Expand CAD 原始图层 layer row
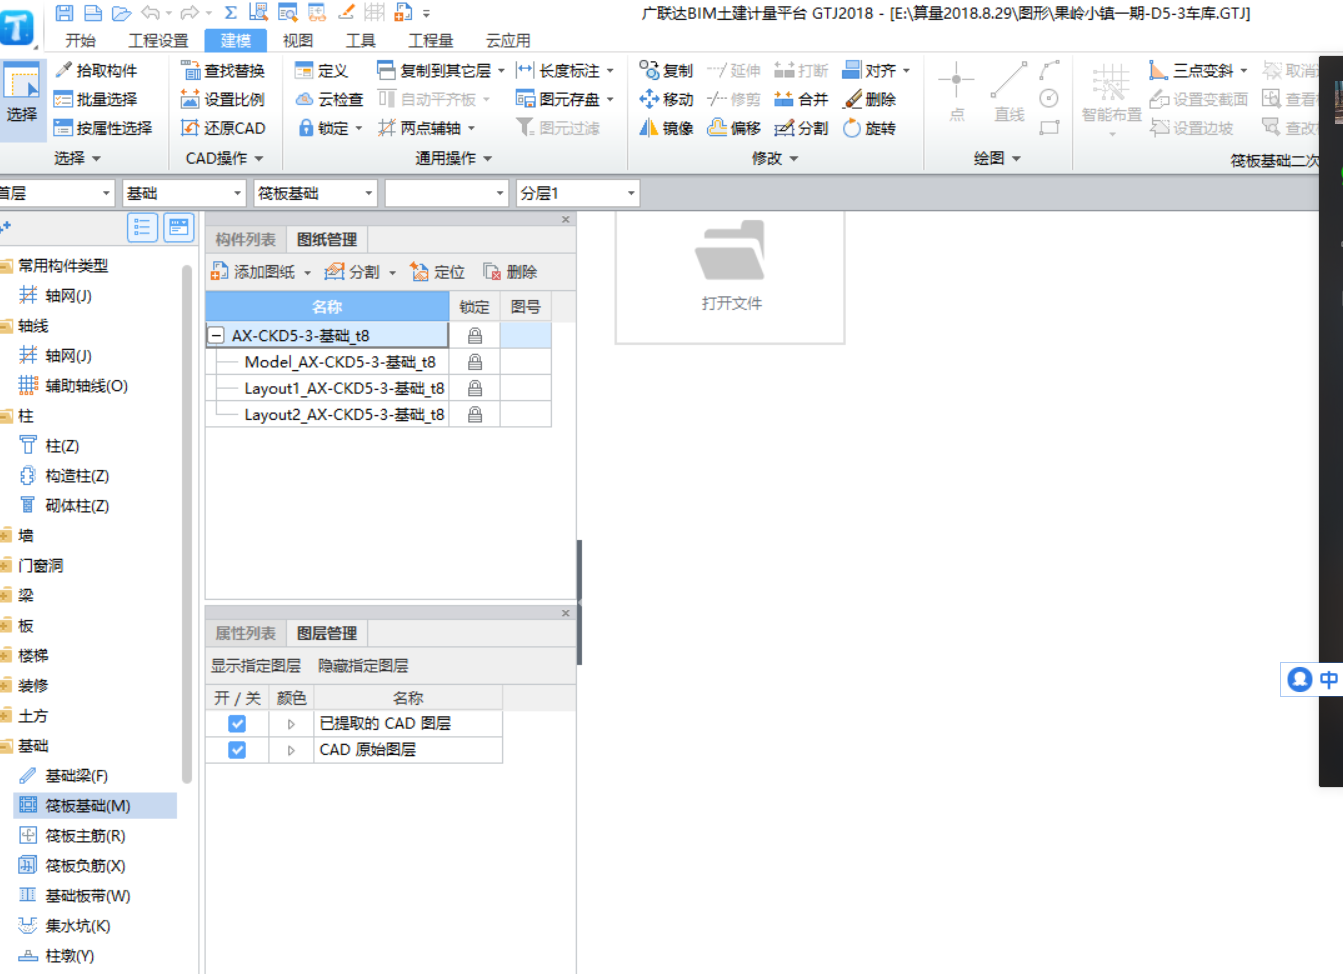Screen dimensions: 1343x974 click(x=291, y=750)
